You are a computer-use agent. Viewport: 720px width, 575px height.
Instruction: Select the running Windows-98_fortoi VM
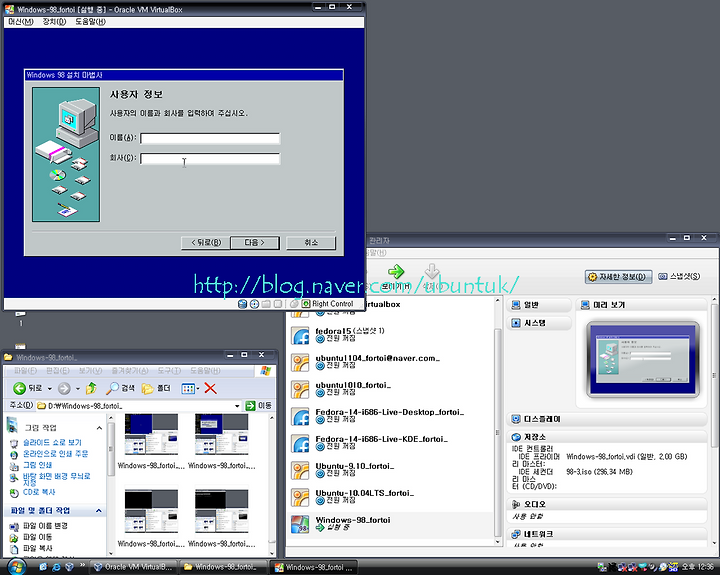tap(390, 524)
